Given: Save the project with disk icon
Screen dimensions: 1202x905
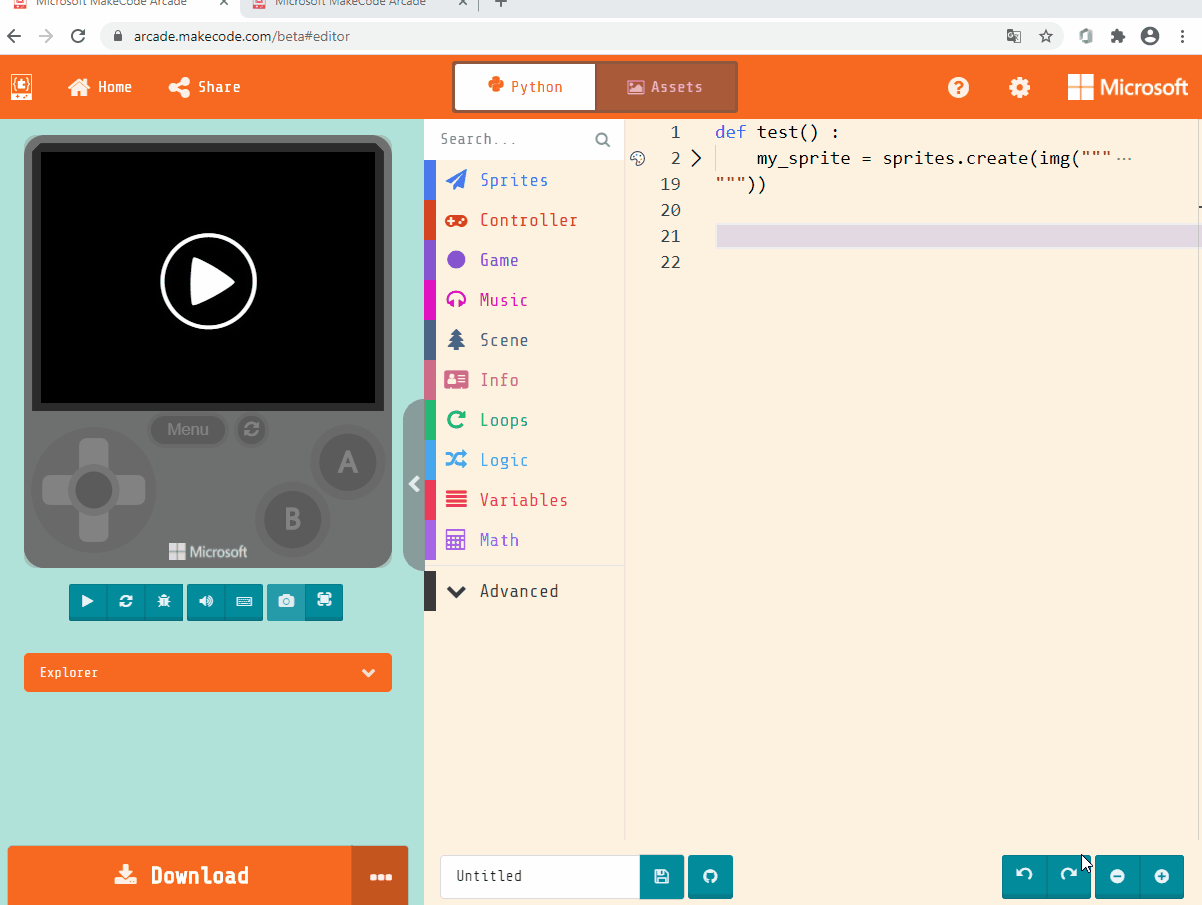Looking at the screenshot, I should [662, 876].
